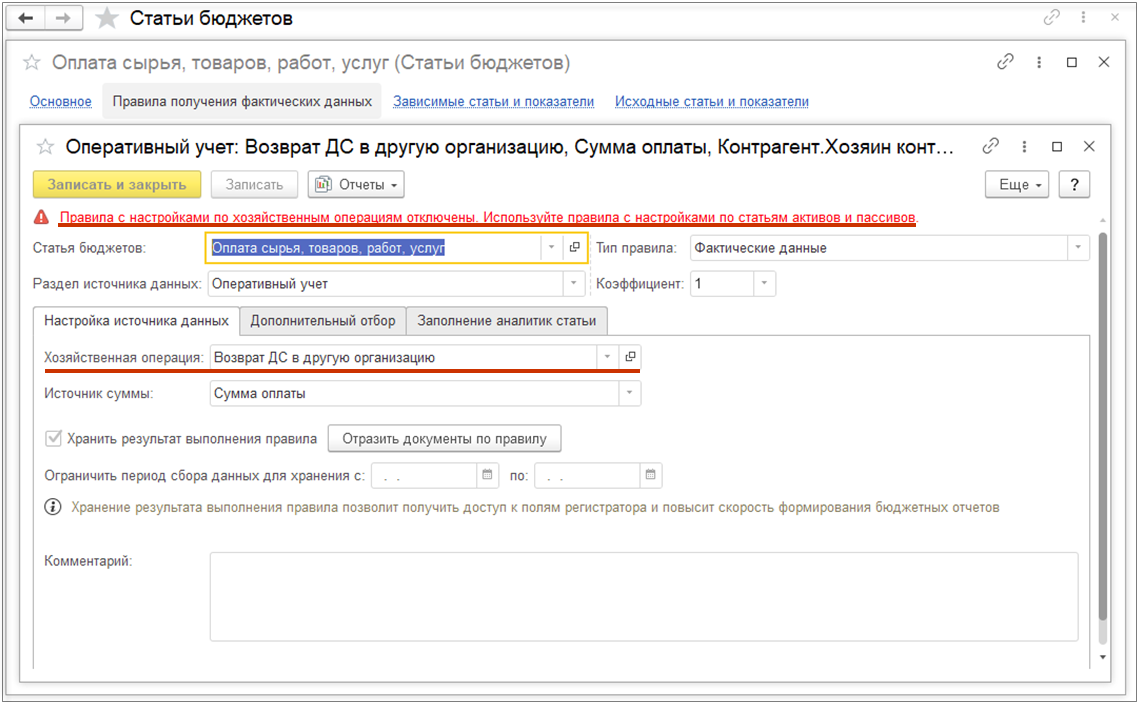
Task: Open three-dot menu in top title bar
Action: click(x=1083, y=17)
